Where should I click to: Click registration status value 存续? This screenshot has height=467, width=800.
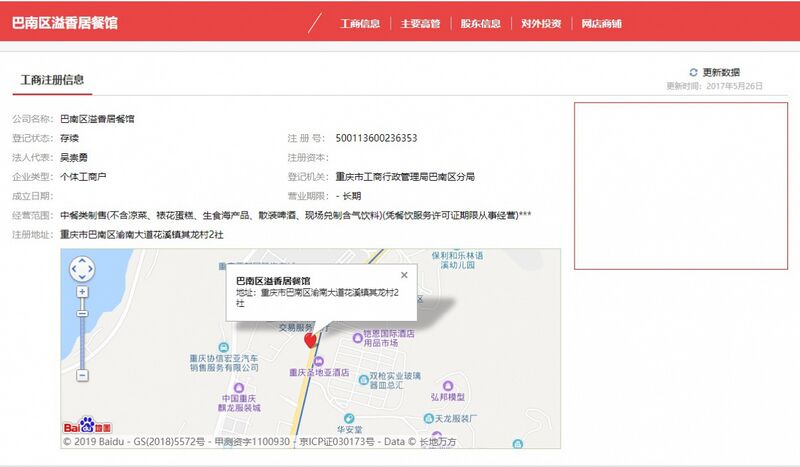[69, 138]
